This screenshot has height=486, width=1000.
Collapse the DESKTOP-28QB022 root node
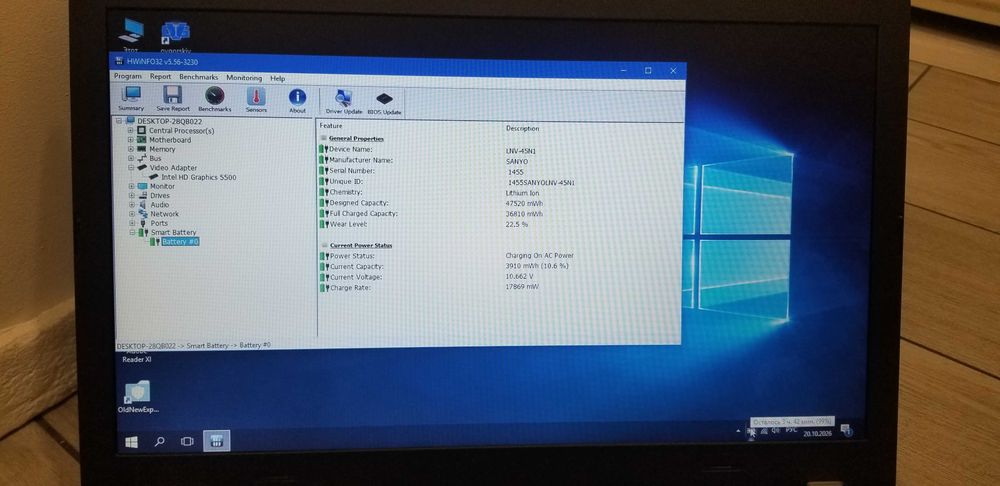pos(119,121)
